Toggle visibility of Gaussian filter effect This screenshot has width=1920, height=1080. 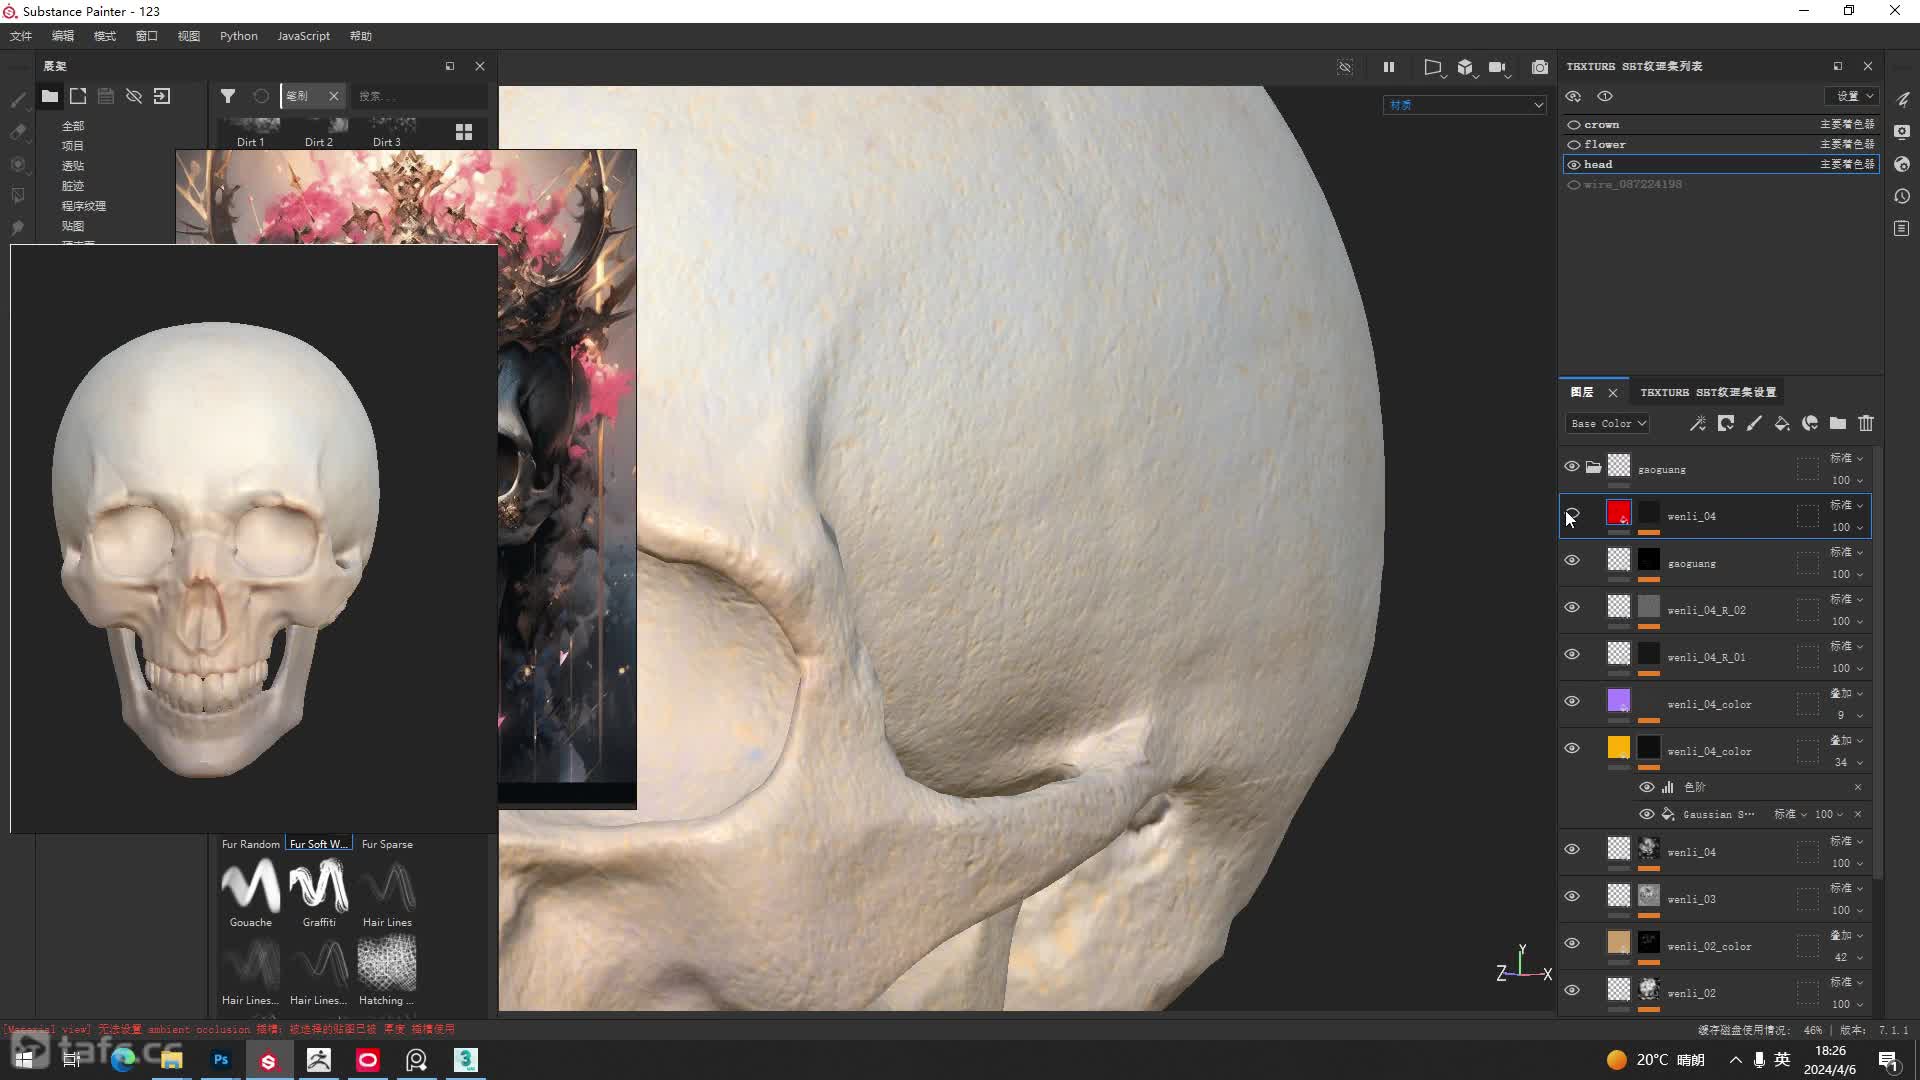tap(1646, 814)
